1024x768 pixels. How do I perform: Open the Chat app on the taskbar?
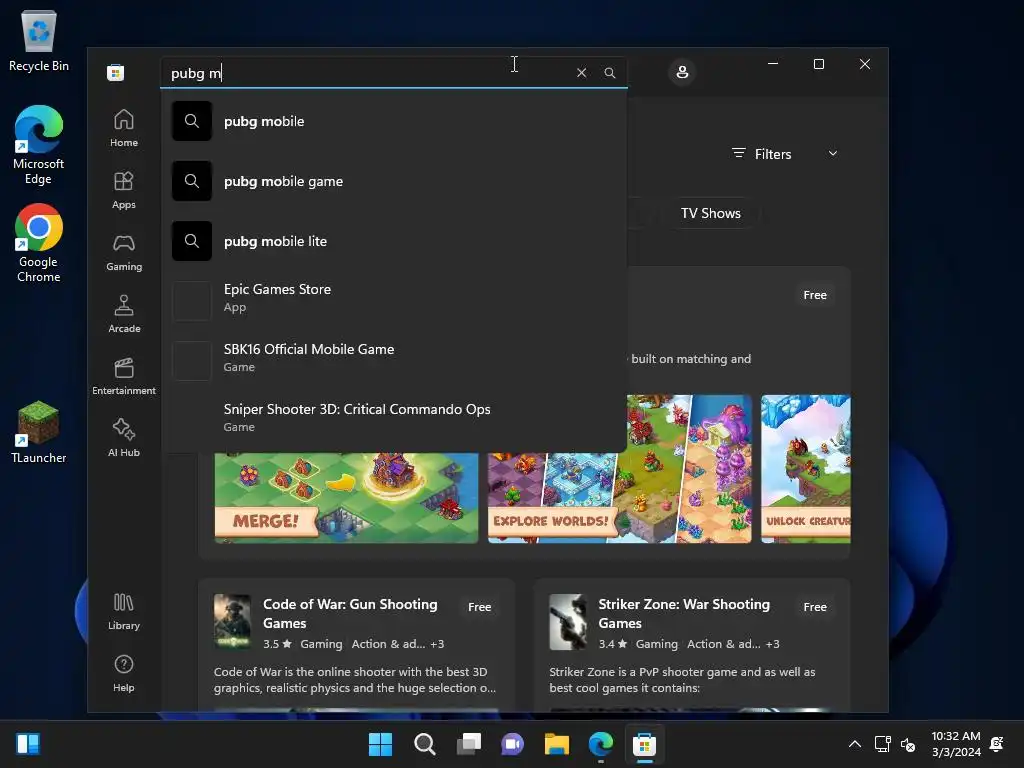513,744
